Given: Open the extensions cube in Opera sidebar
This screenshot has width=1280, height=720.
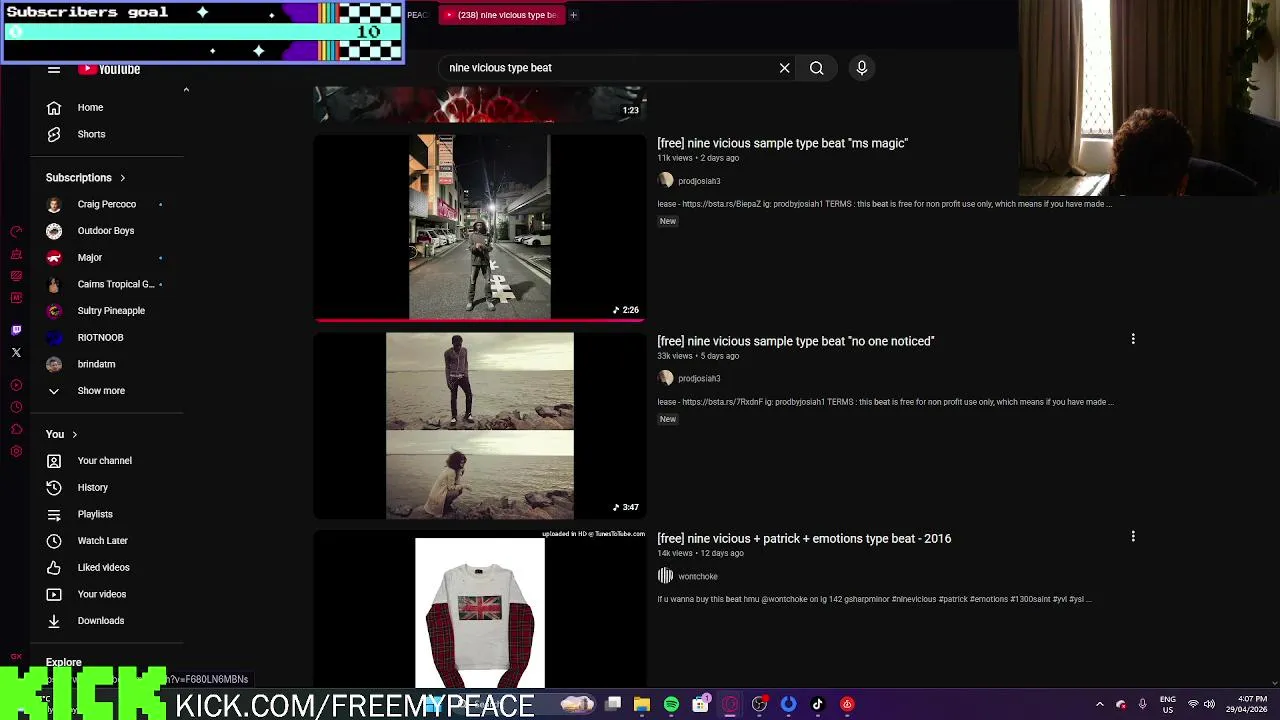Looking at the screenshot, I should 16,429.
